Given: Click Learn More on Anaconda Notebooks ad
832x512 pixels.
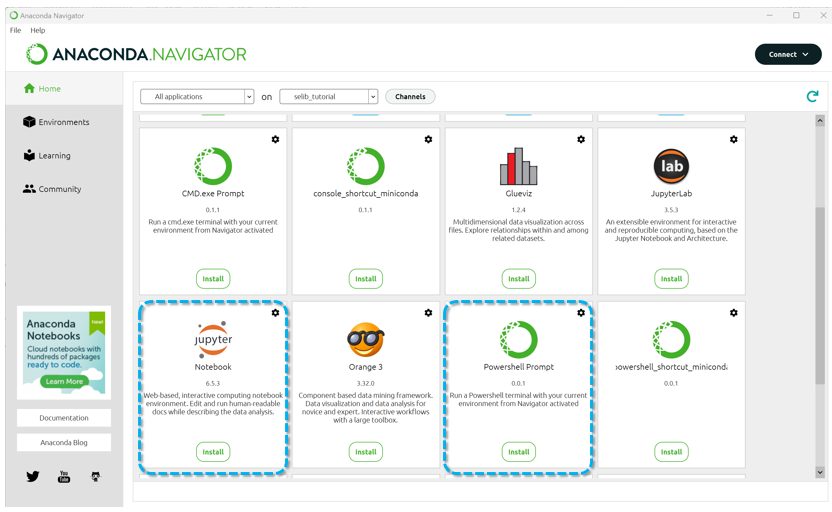Looking at the screenshot, I should (64, 381).
